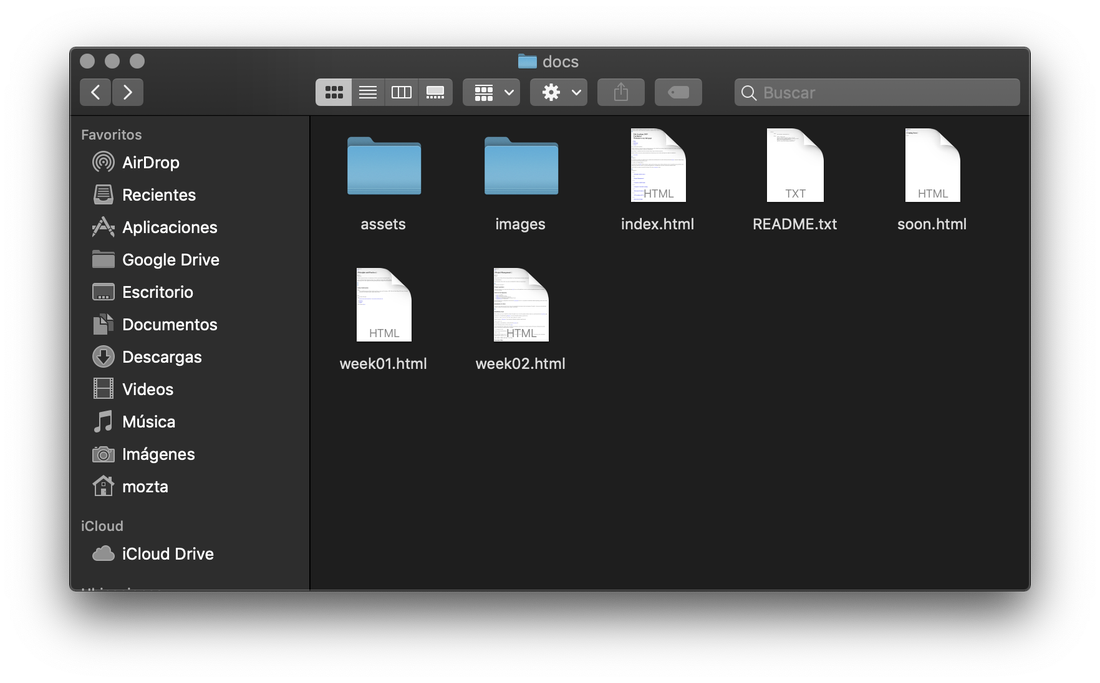This screenshot has width=1100, height=683.
Task: Click the Documentos document icon
Action: [x=103, y=324]
